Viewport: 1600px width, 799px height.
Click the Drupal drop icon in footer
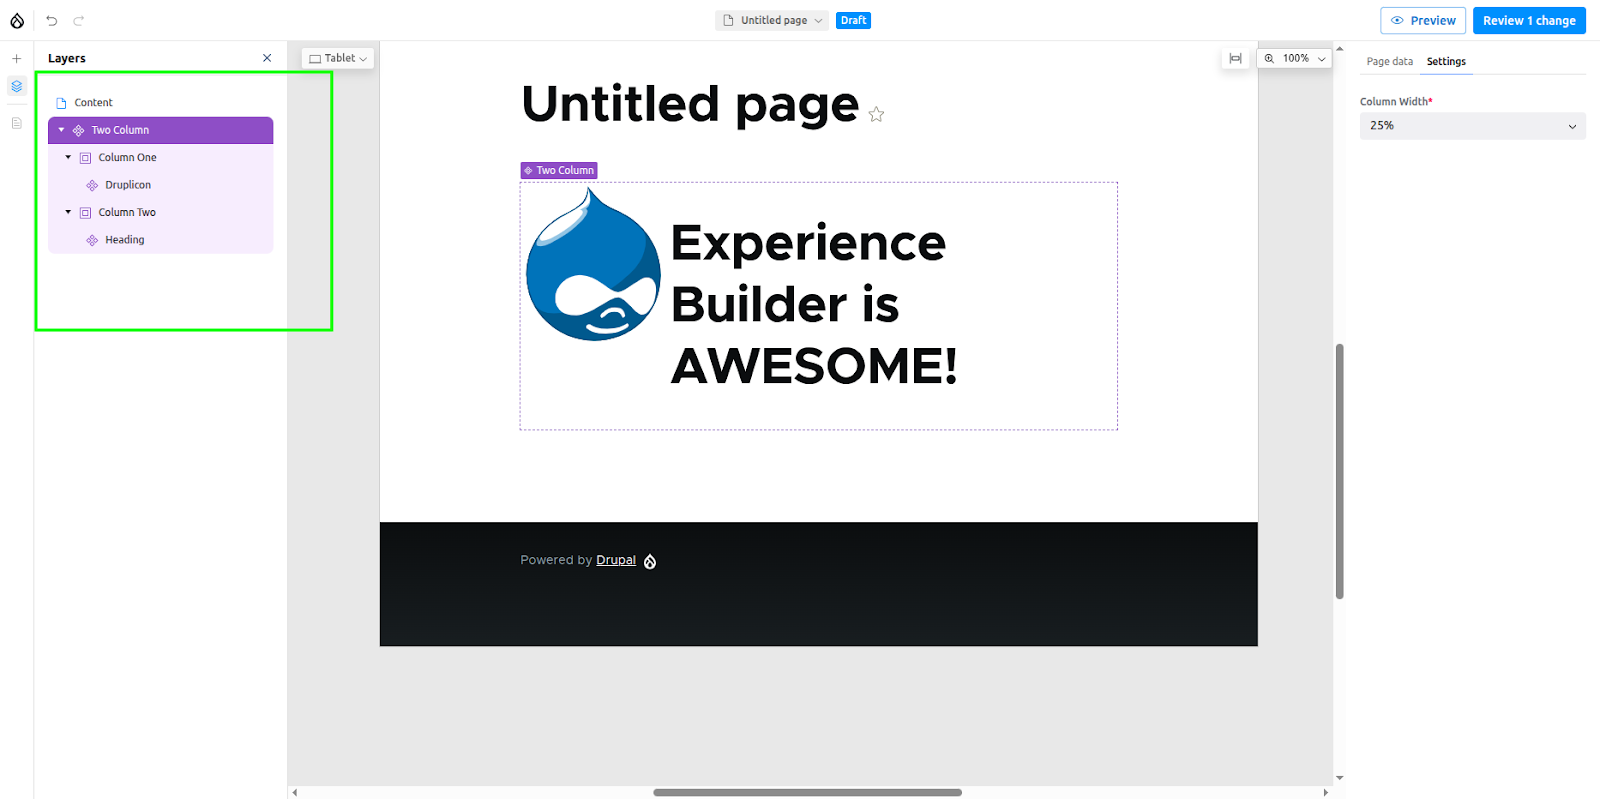tap(650, 561)
